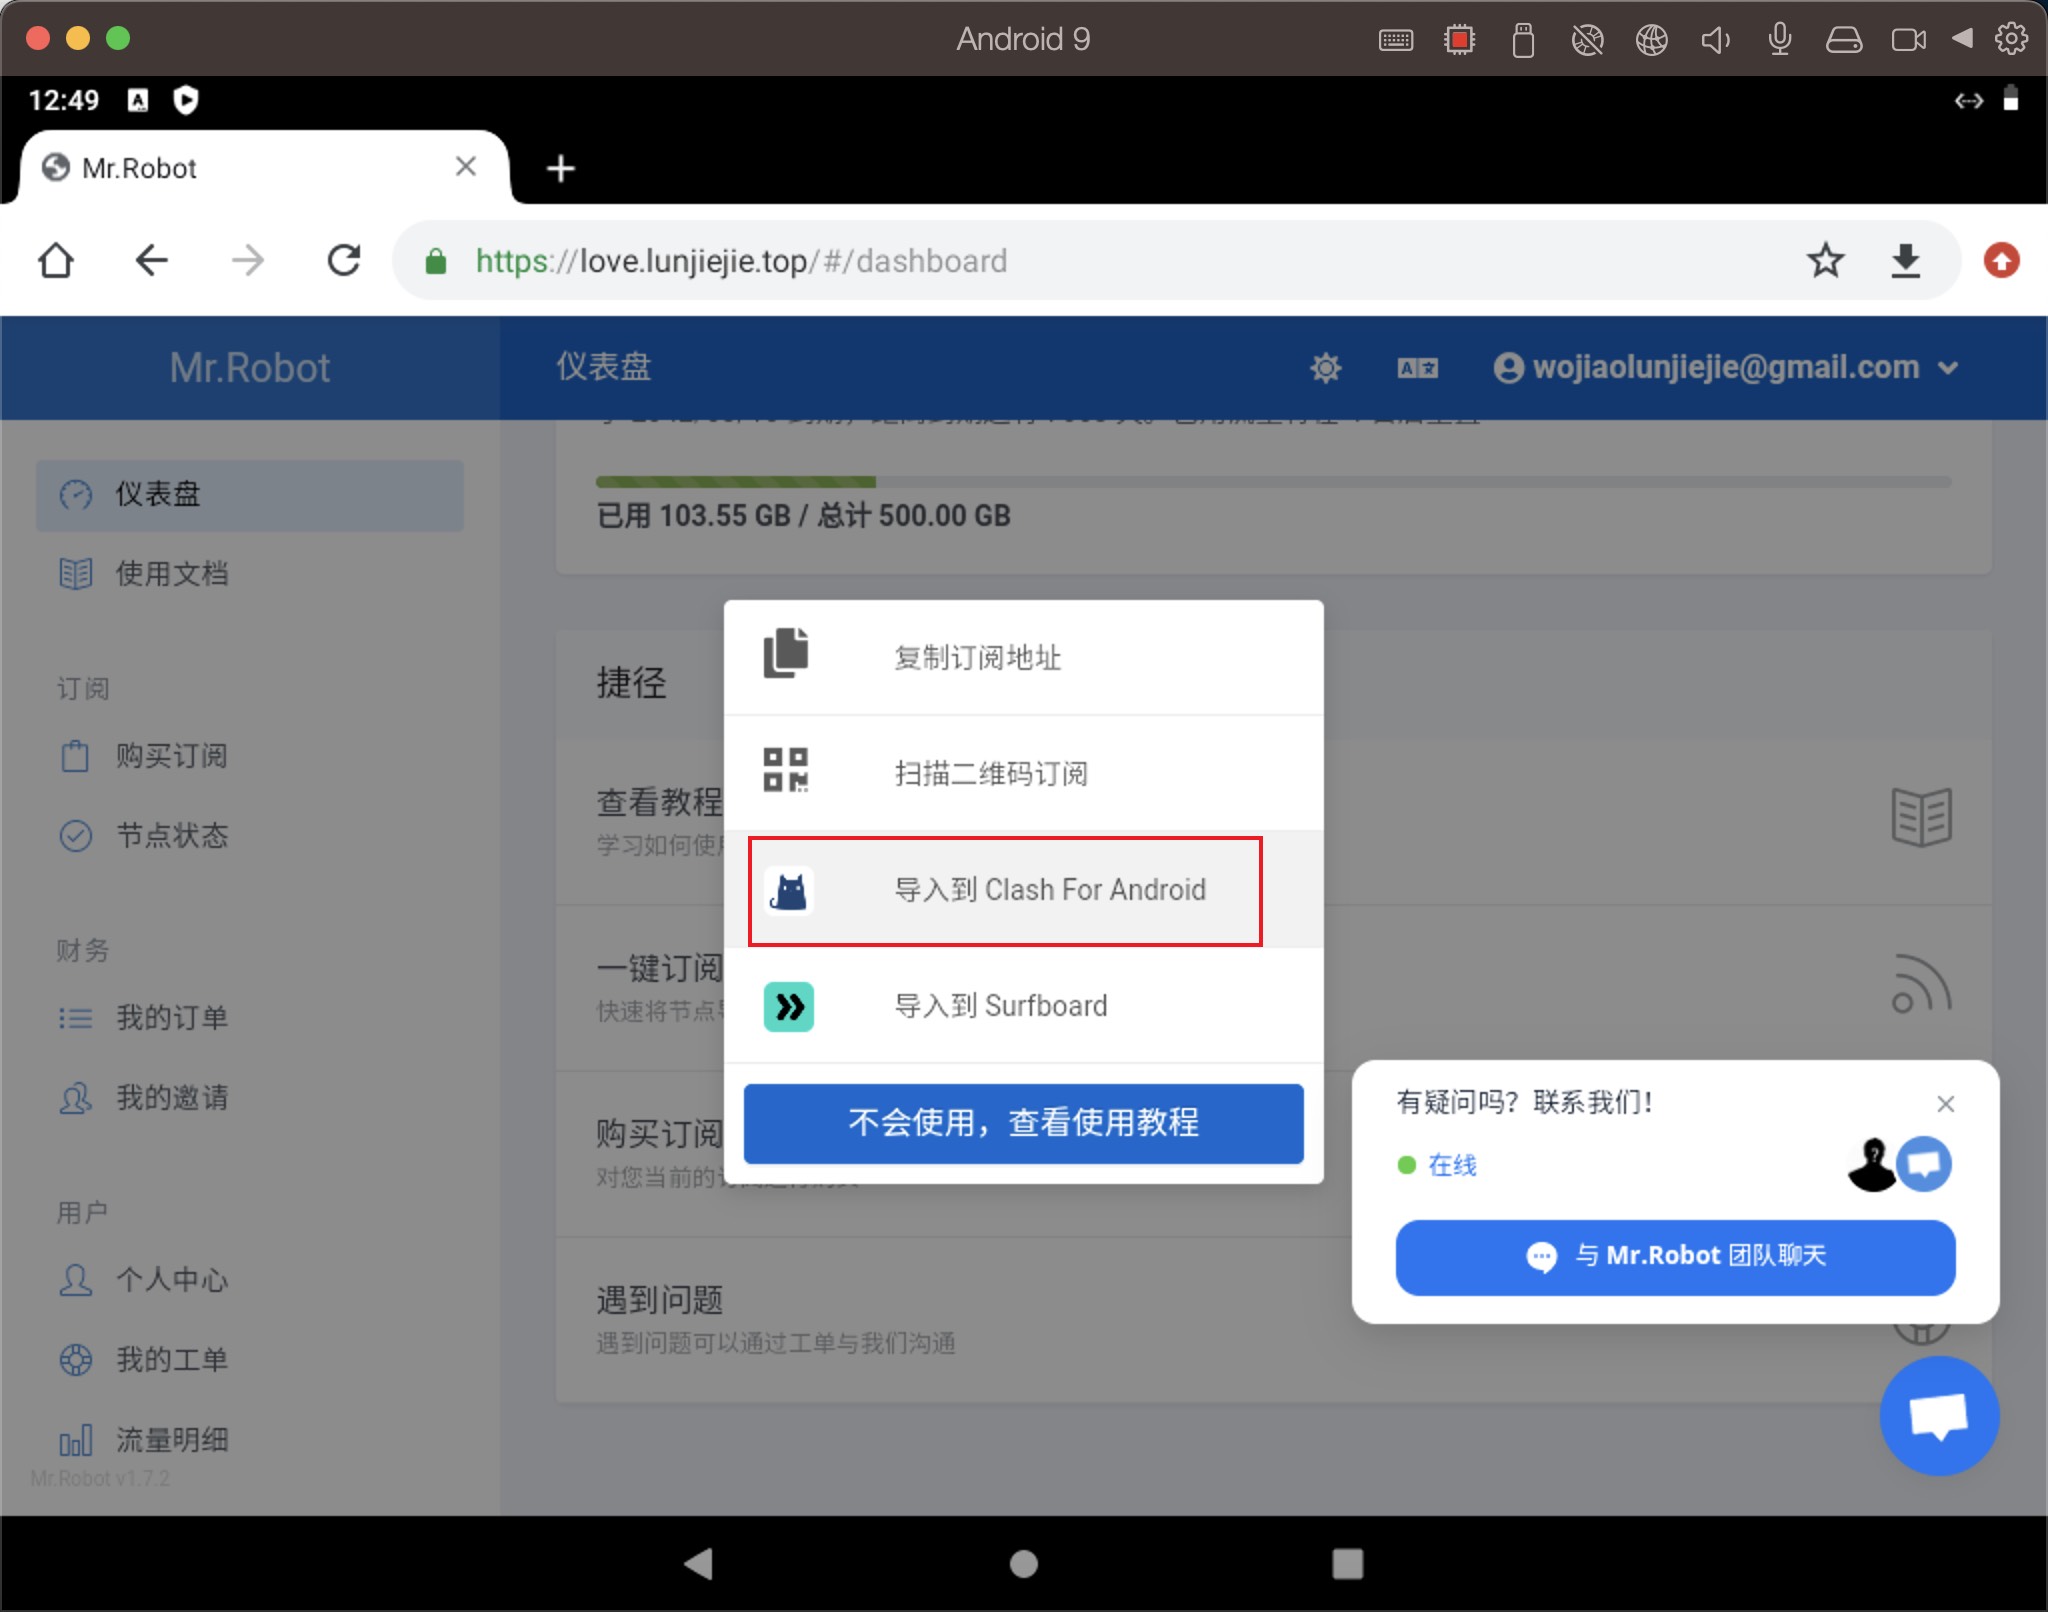Click the browser download icon
Screen dimensions: 2048x1612
point(1905,261)
